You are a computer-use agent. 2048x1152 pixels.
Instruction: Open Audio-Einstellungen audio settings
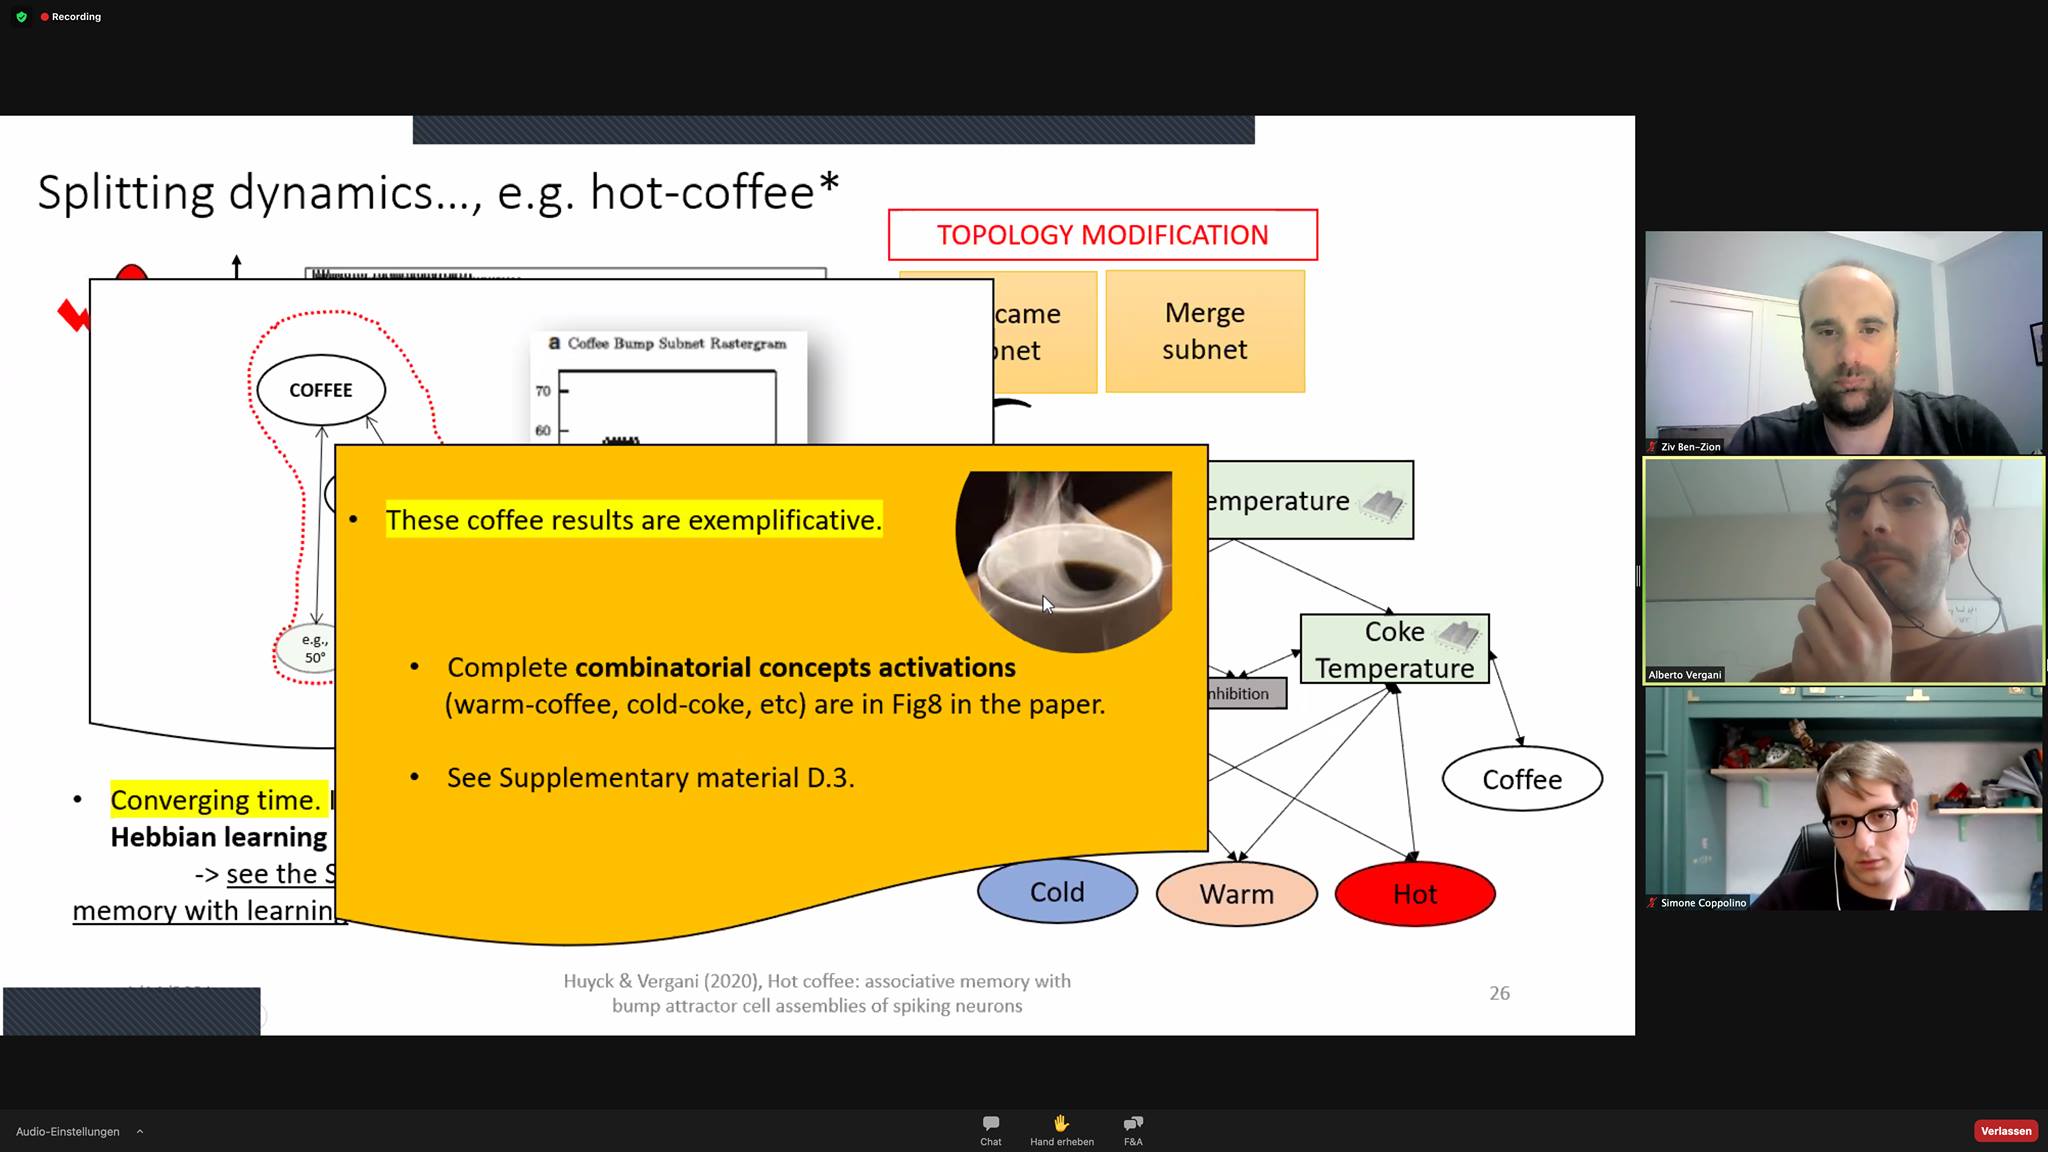pyautogui.click(x=68, y=1132)
